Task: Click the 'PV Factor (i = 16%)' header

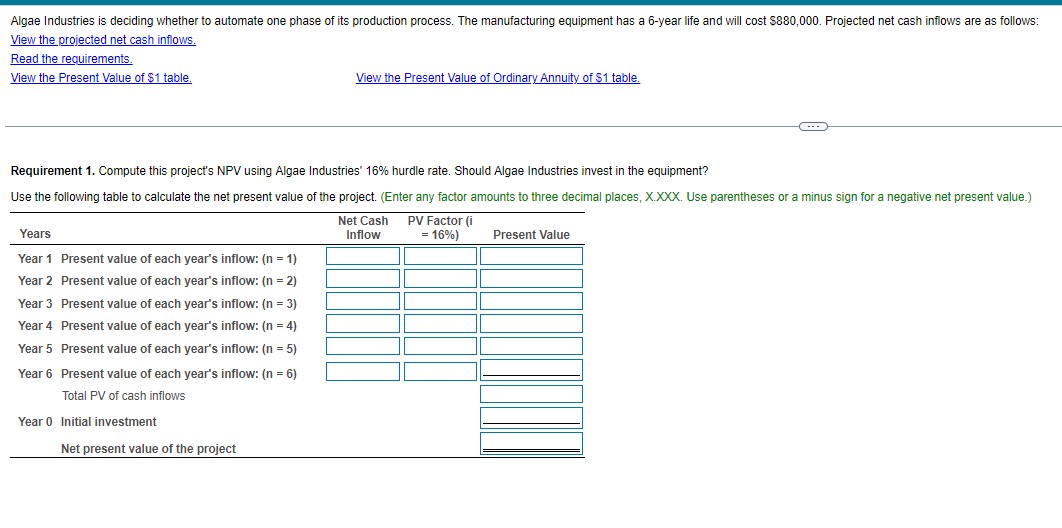Action: click(440, 228)
